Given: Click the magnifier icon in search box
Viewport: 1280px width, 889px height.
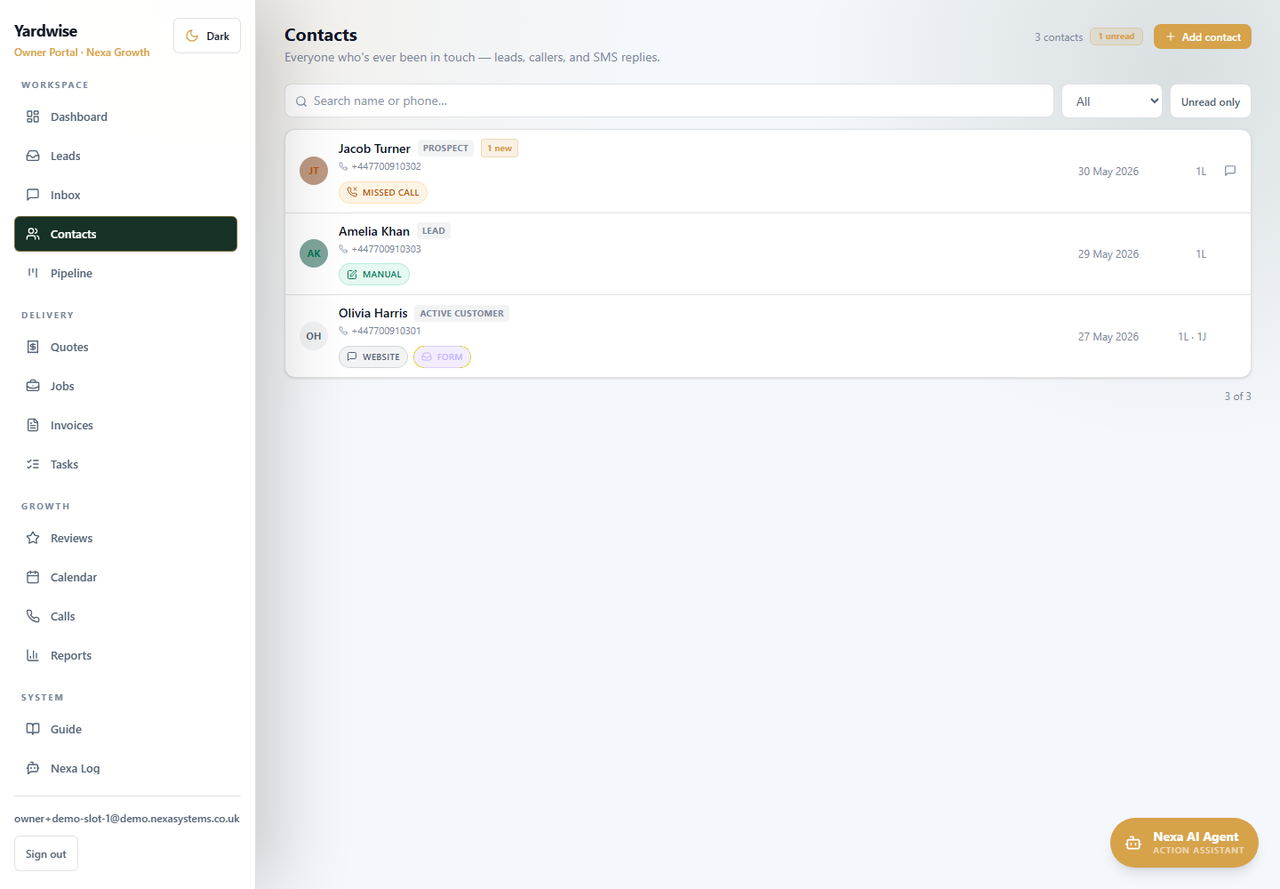Looking at the screenshot, I should pos(301,101).
